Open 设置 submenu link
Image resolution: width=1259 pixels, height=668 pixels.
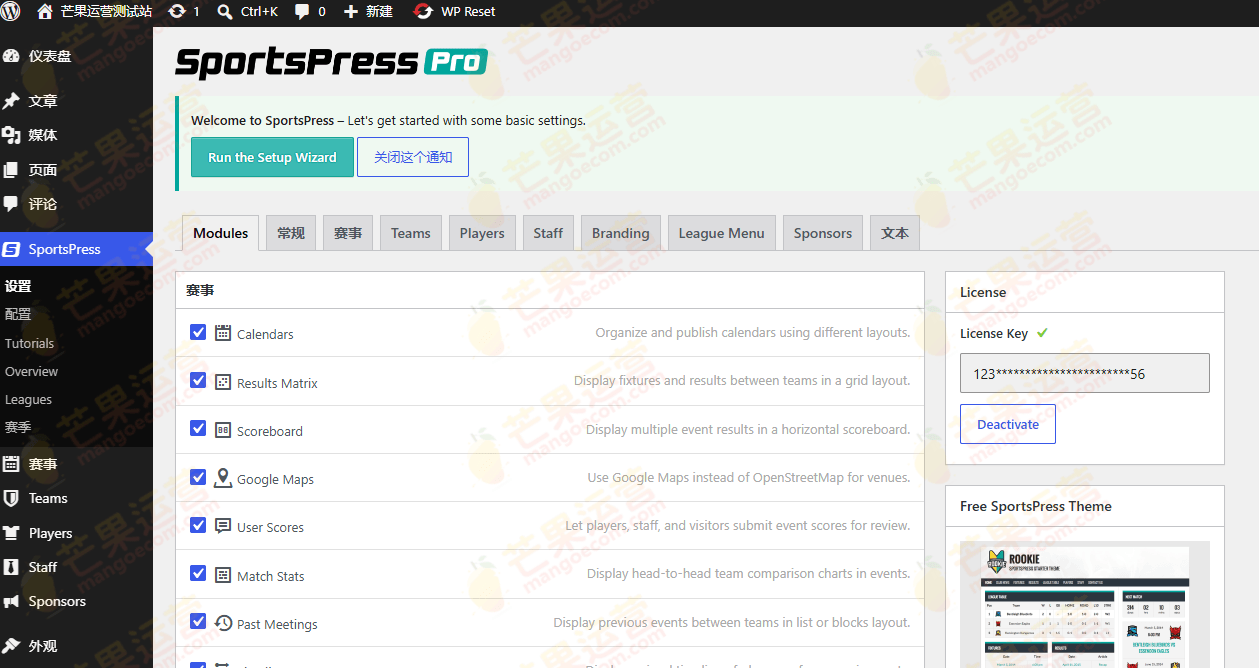[18, 286]
